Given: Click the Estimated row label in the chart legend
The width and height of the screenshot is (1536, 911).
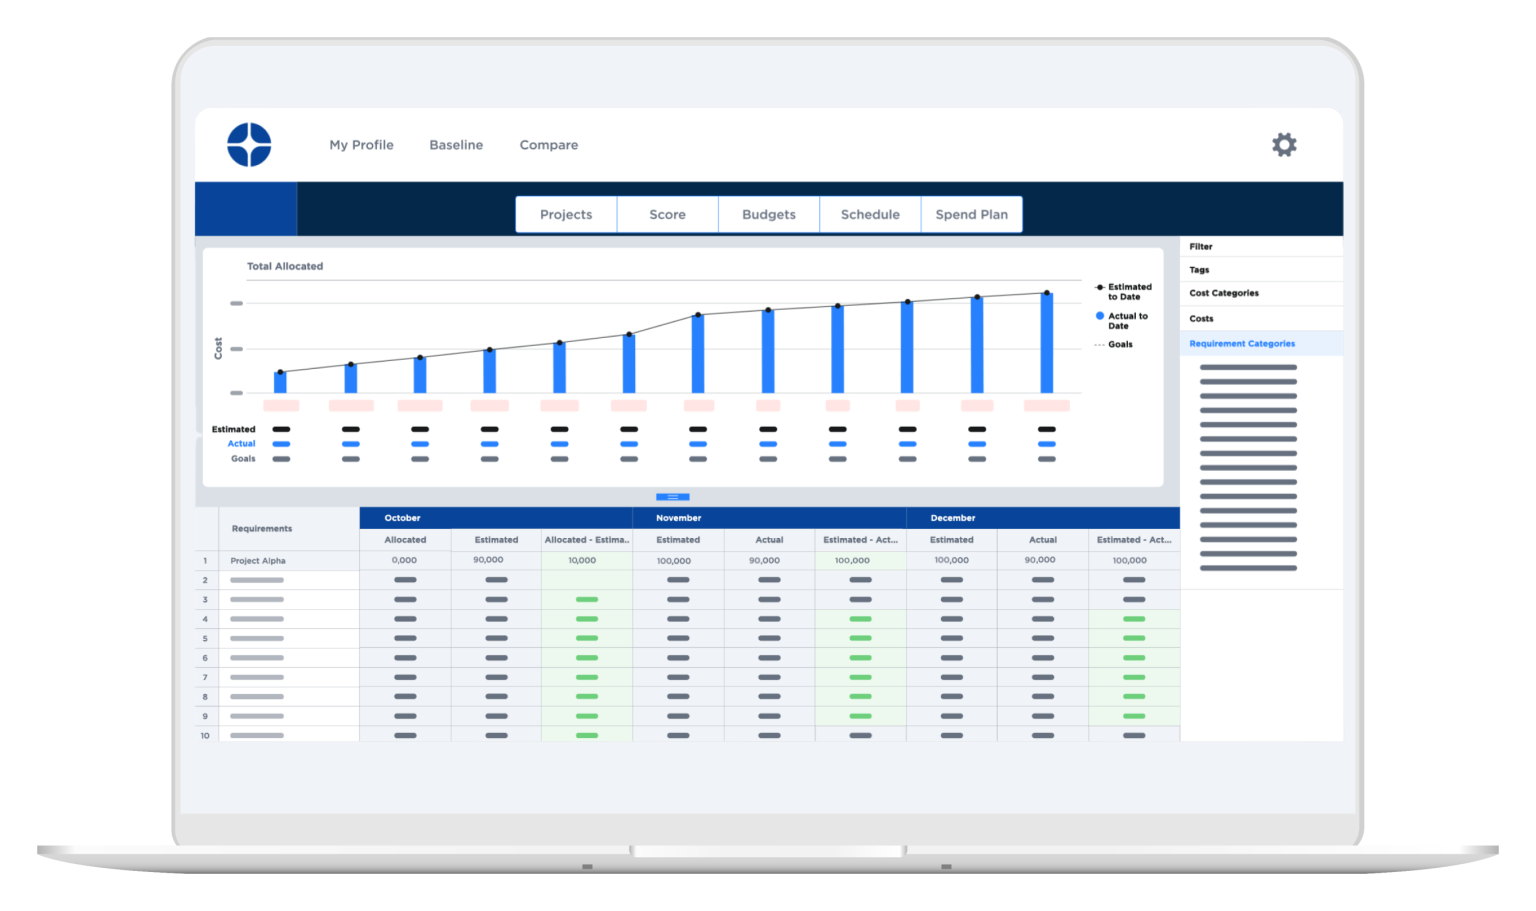Looking at the screenshot, I should (233, 428).
